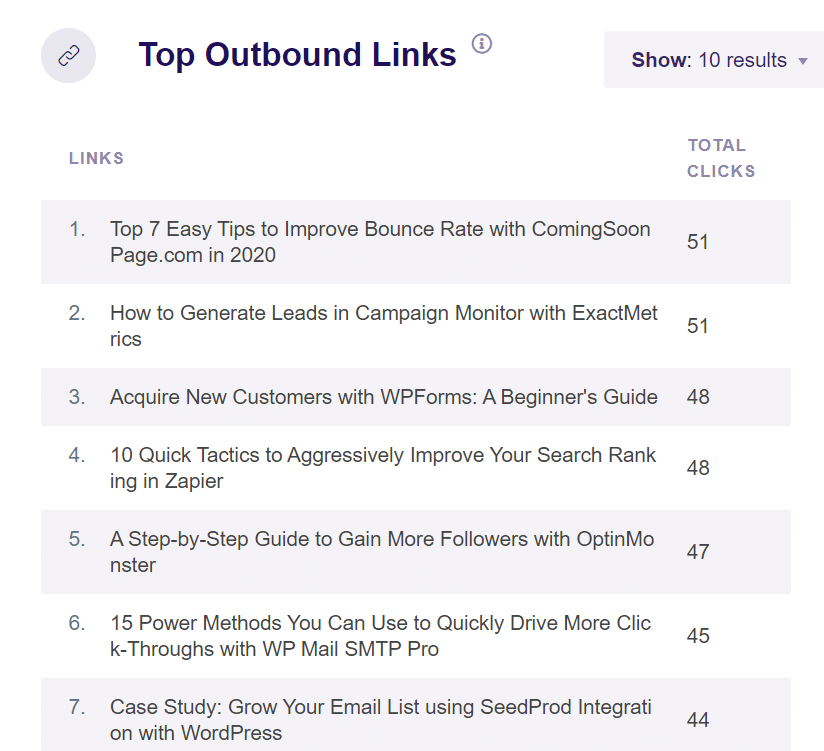The image size is (824, 751).
Task: Open the WP Mail SMTP Pro link
Action: (381, 635)
